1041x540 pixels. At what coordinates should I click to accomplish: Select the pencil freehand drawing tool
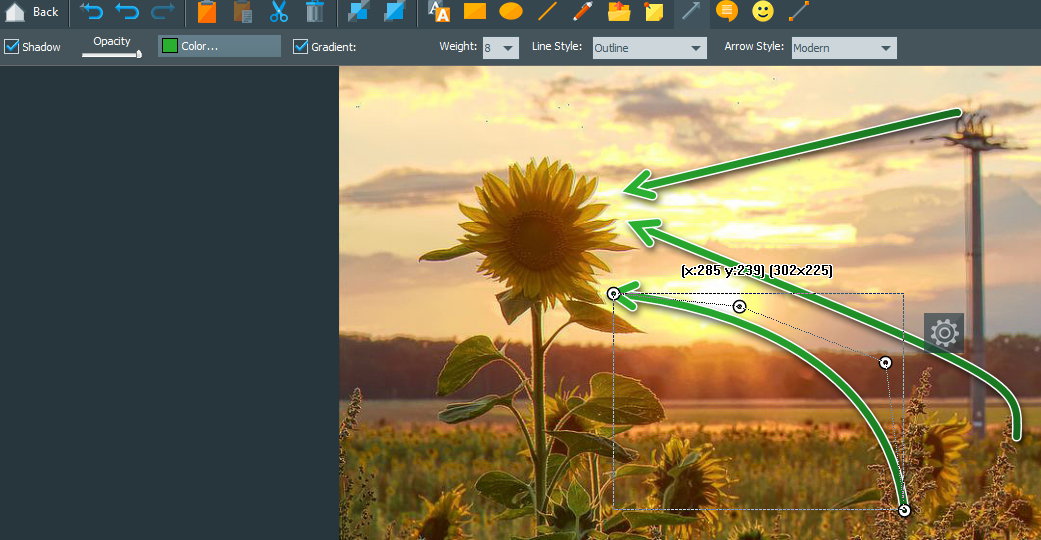(583, 12)
